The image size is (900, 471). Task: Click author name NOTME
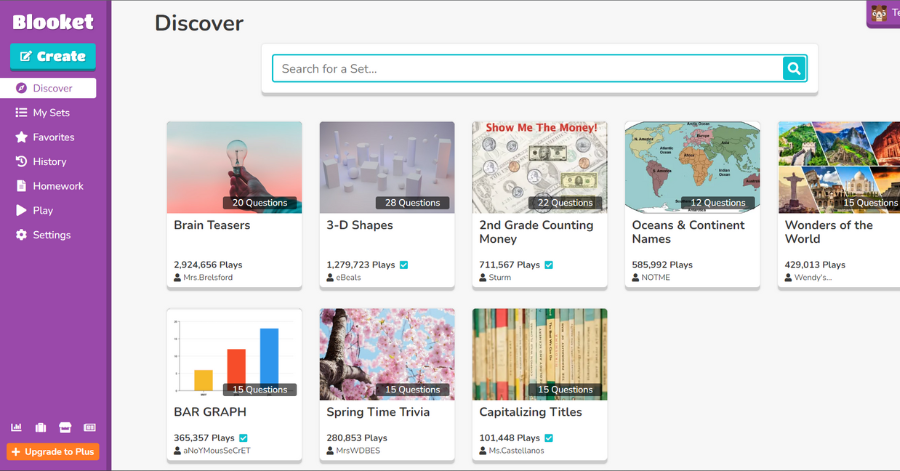tap(655, 278)
